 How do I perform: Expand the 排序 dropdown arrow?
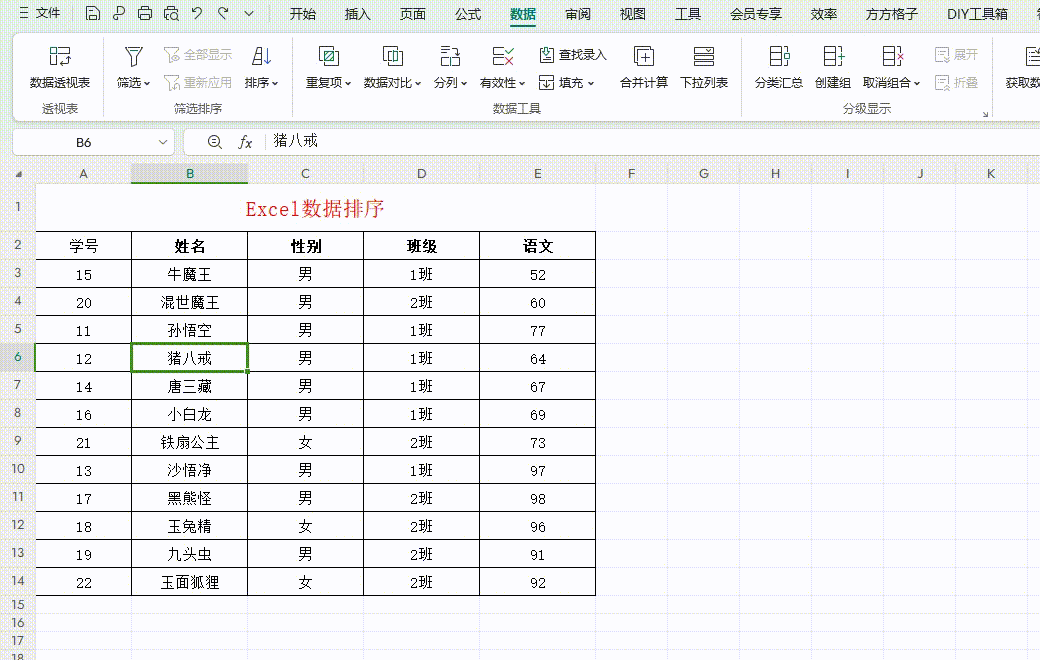click(275, 83)
